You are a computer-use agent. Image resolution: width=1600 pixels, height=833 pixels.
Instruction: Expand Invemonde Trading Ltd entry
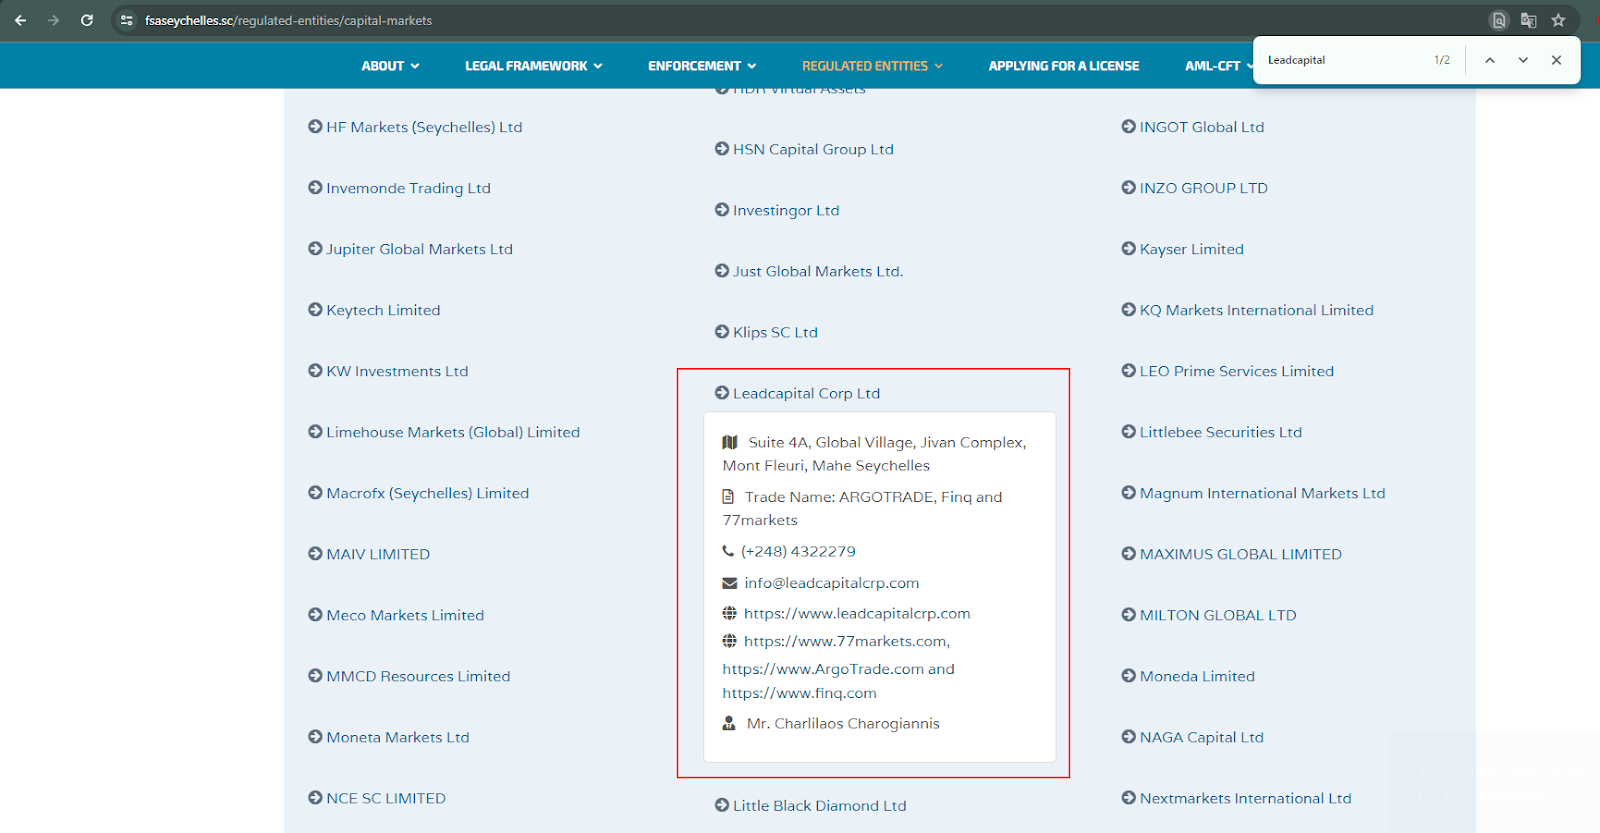coord(399,188)
